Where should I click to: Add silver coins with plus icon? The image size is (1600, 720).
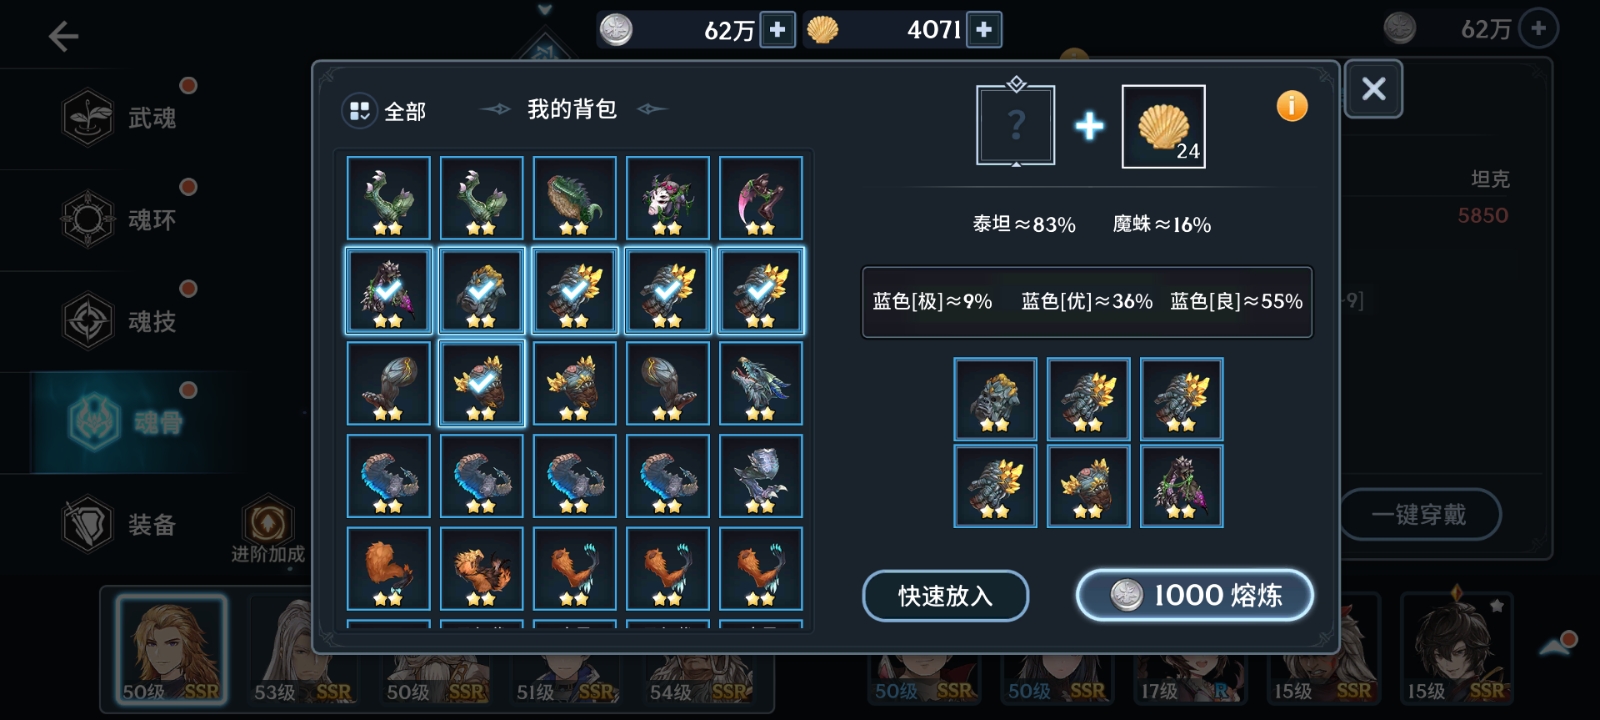(x=777, y=30)
